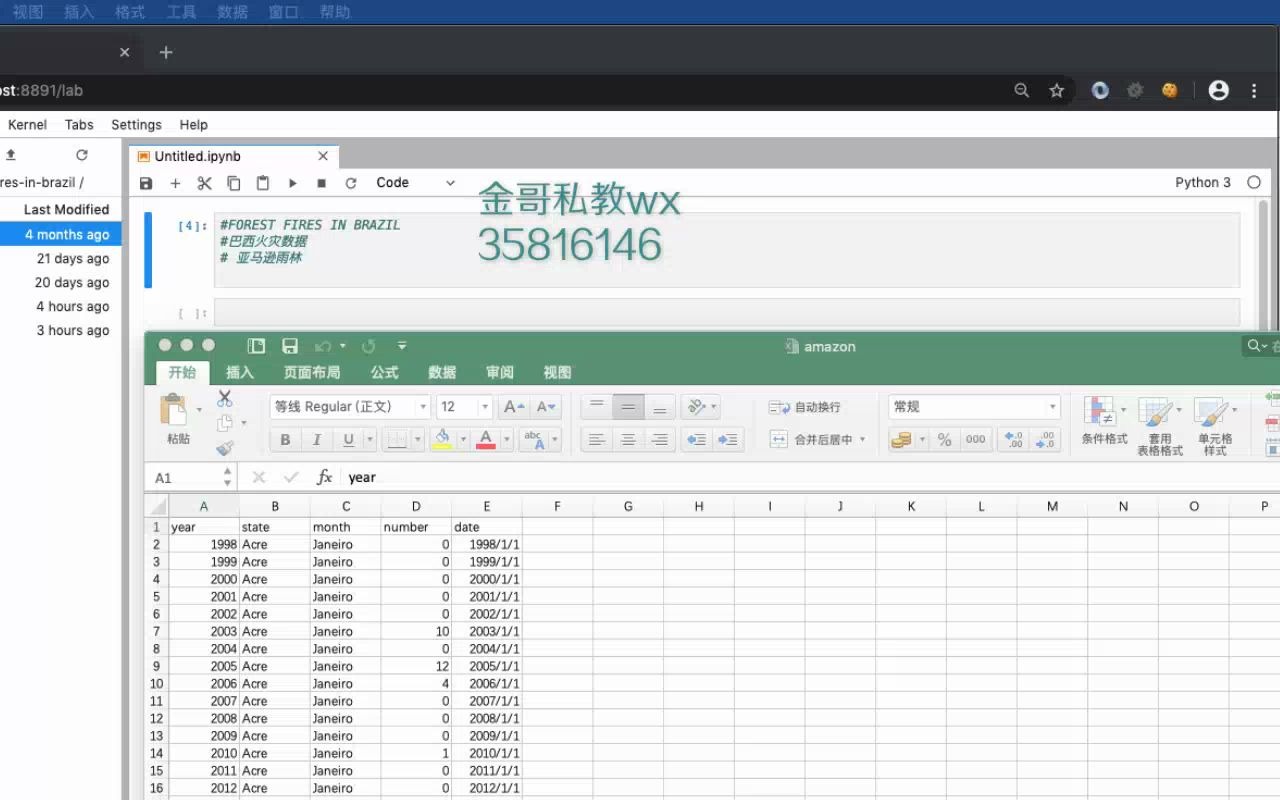Run the current notebook cell
Image resolution: width=1280 pixels, height=800 pixels.
[291, 182]
